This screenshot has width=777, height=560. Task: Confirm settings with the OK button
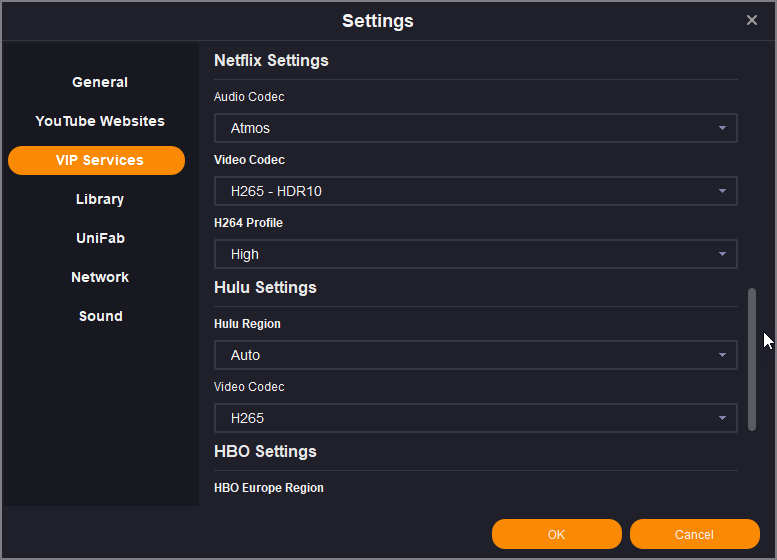(x=556, y=534)
